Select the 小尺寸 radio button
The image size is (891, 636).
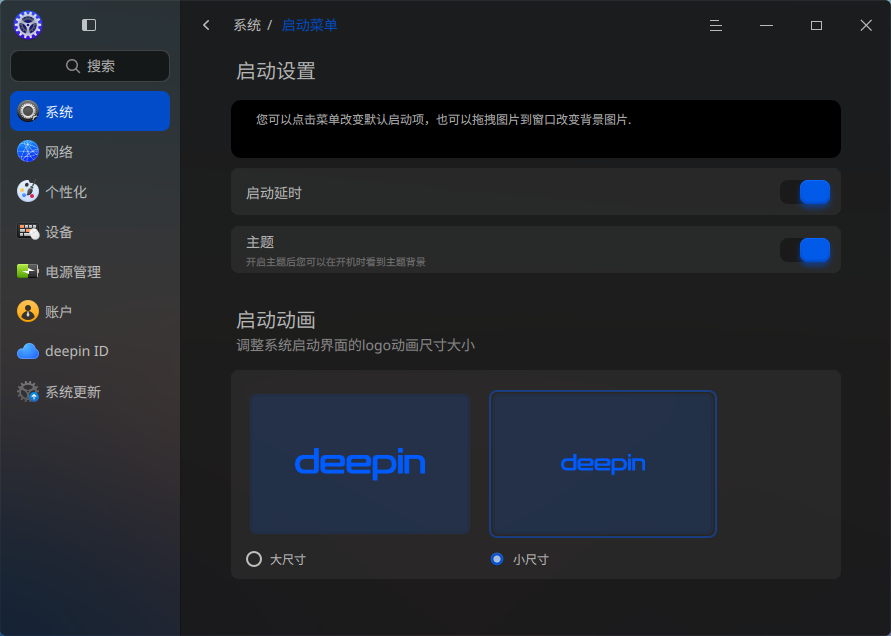pyautogui.click(x=497, y=559)
